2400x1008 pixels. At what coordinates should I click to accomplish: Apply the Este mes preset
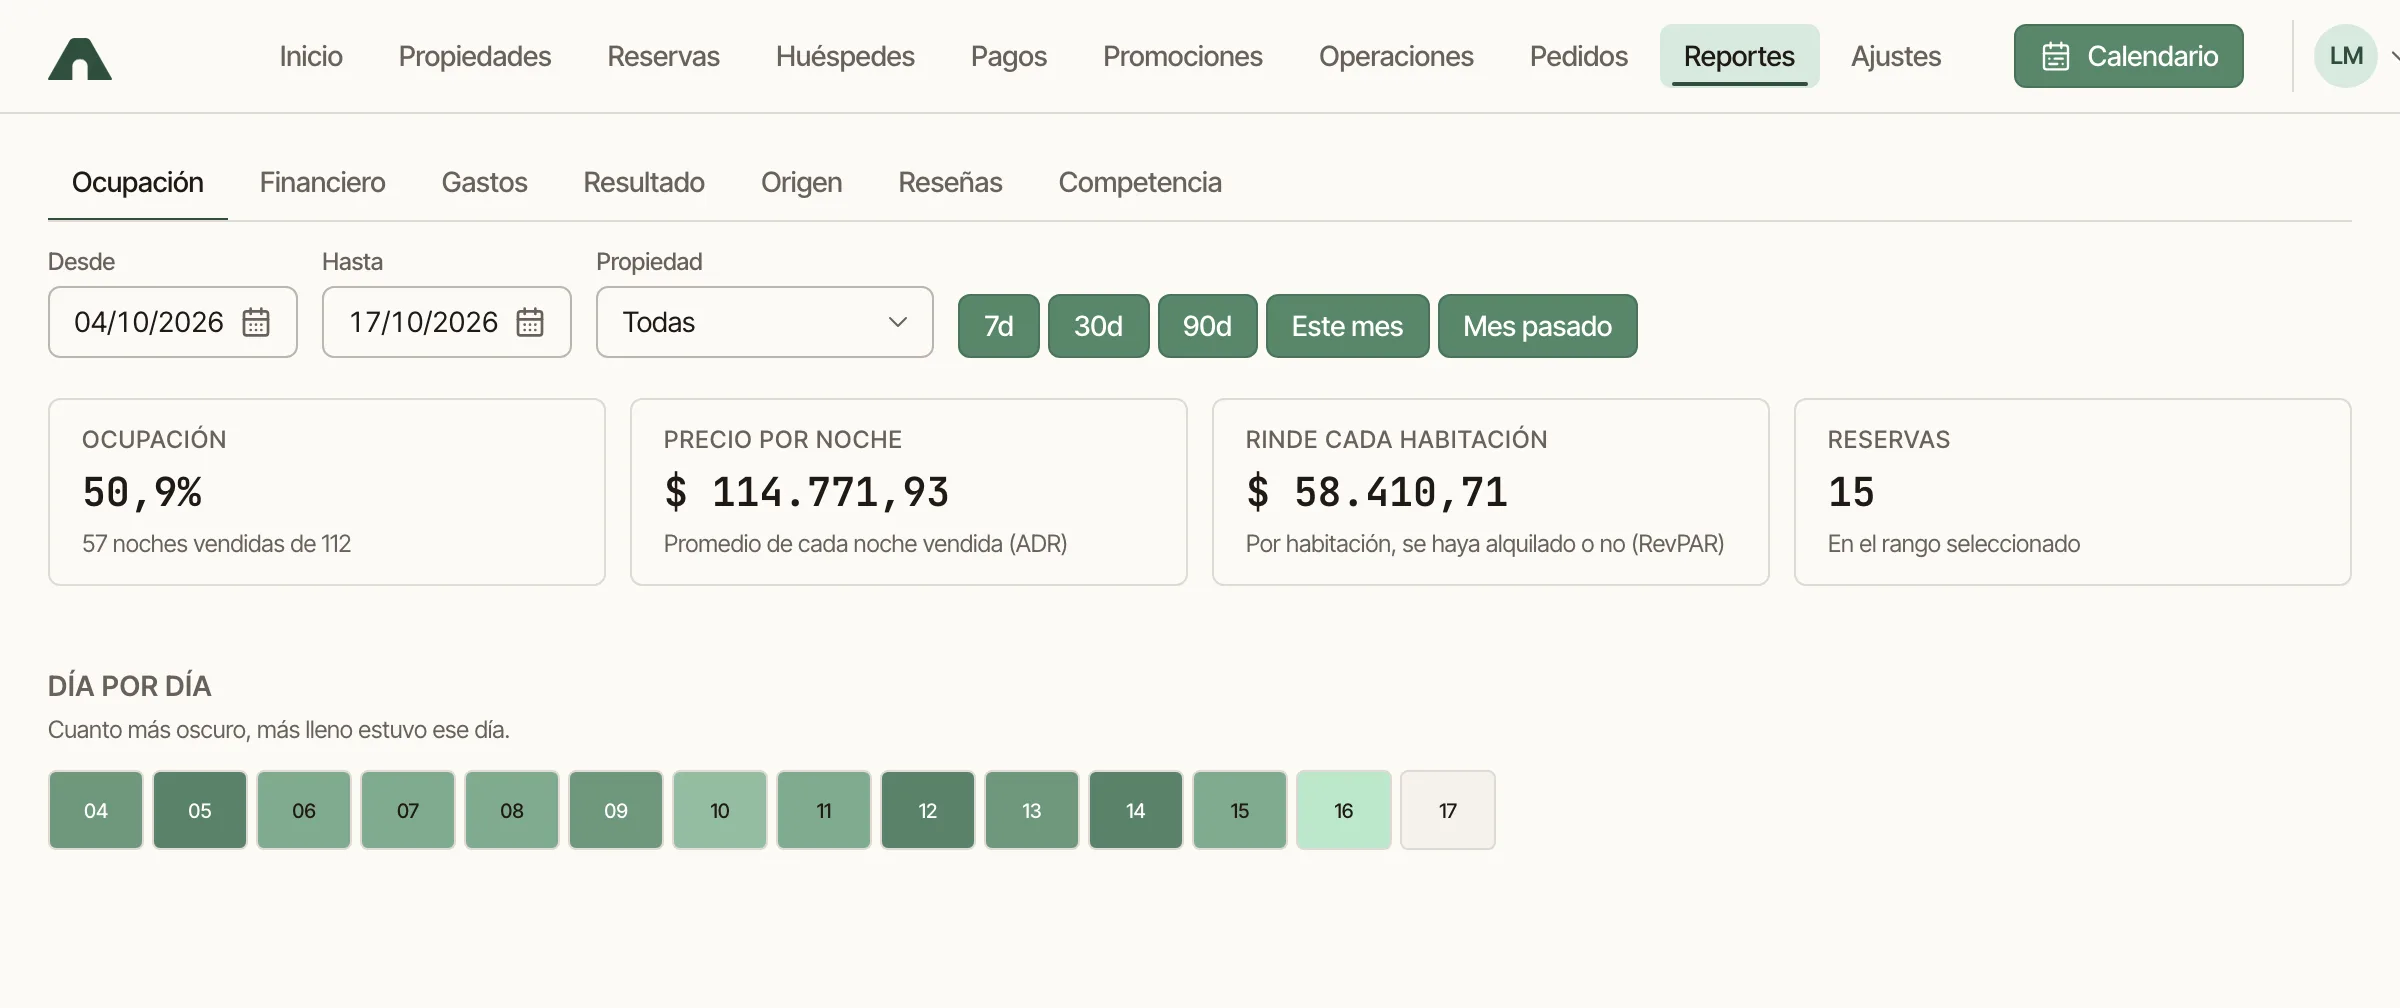[1347, 326]
